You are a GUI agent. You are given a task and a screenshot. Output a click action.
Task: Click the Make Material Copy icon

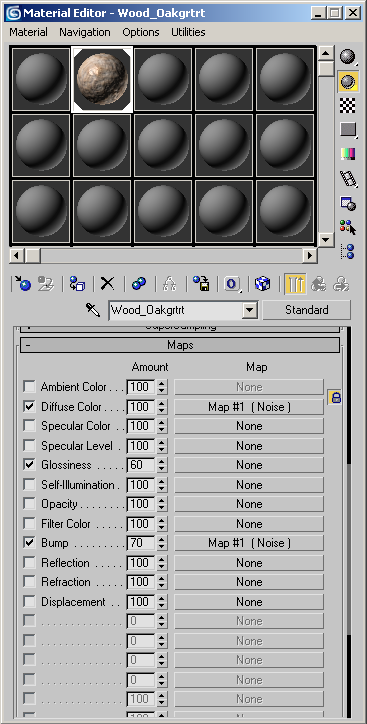tap(138, 284)
